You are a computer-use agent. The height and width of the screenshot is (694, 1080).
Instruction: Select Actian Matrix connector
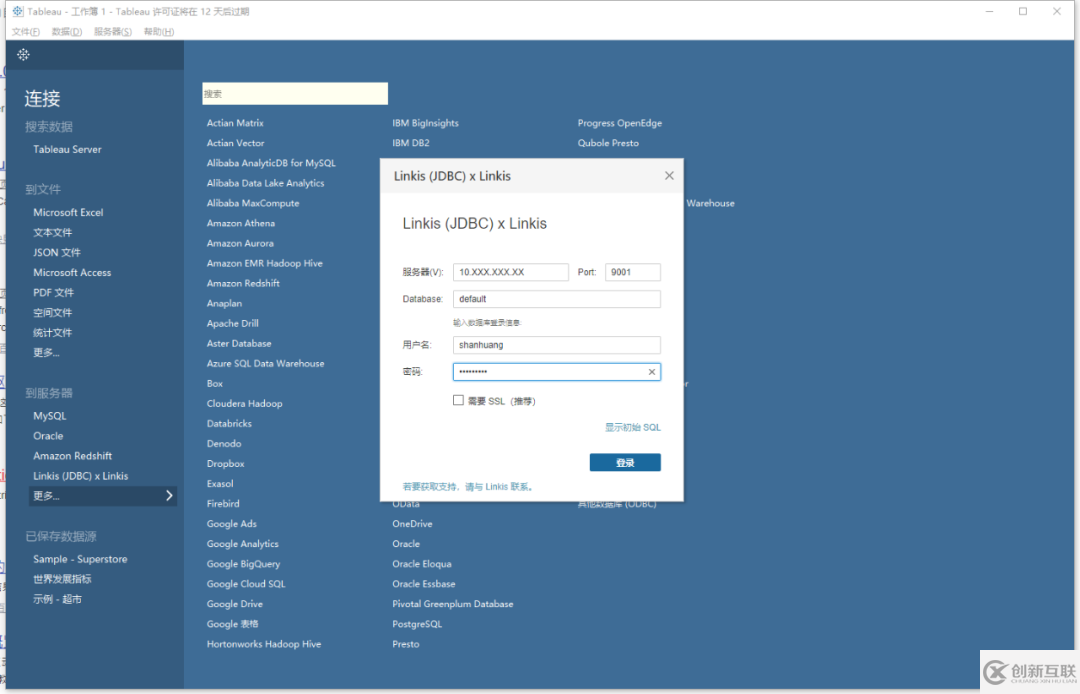(x=235, y=123)
